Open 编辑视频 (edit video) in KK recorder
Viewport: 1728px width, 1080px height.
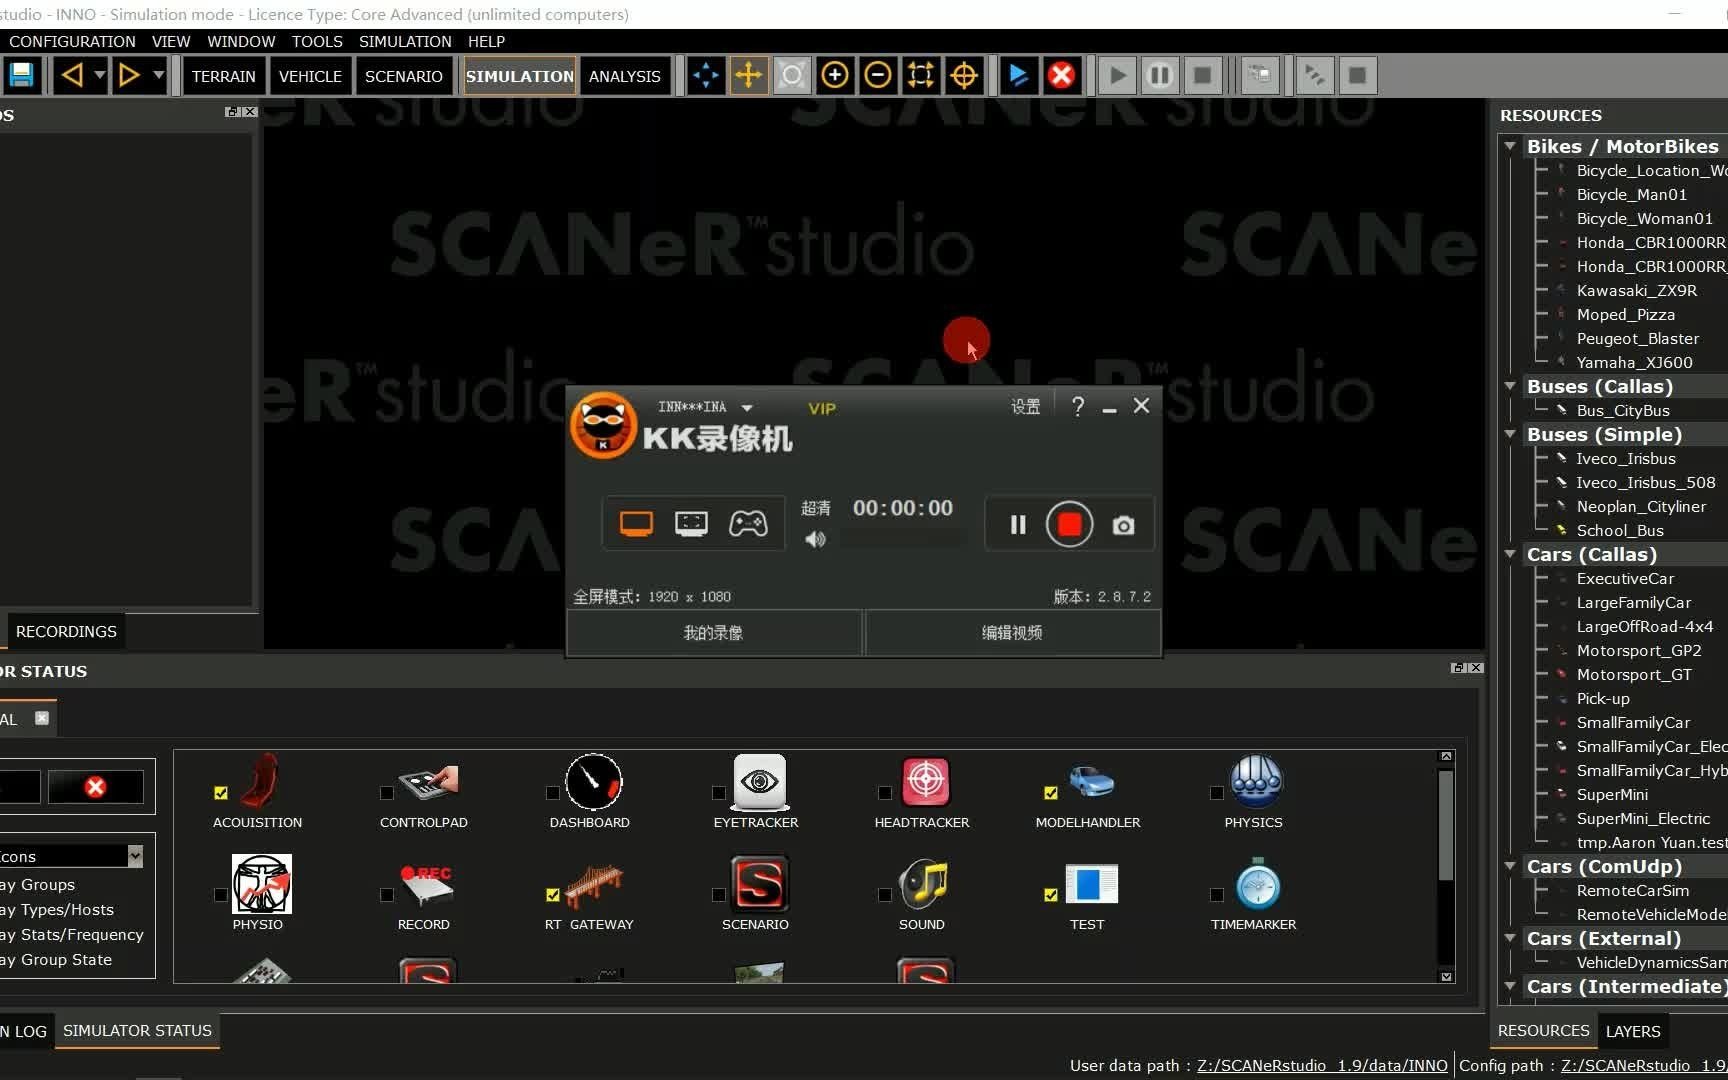click(x=1012, y=632)
